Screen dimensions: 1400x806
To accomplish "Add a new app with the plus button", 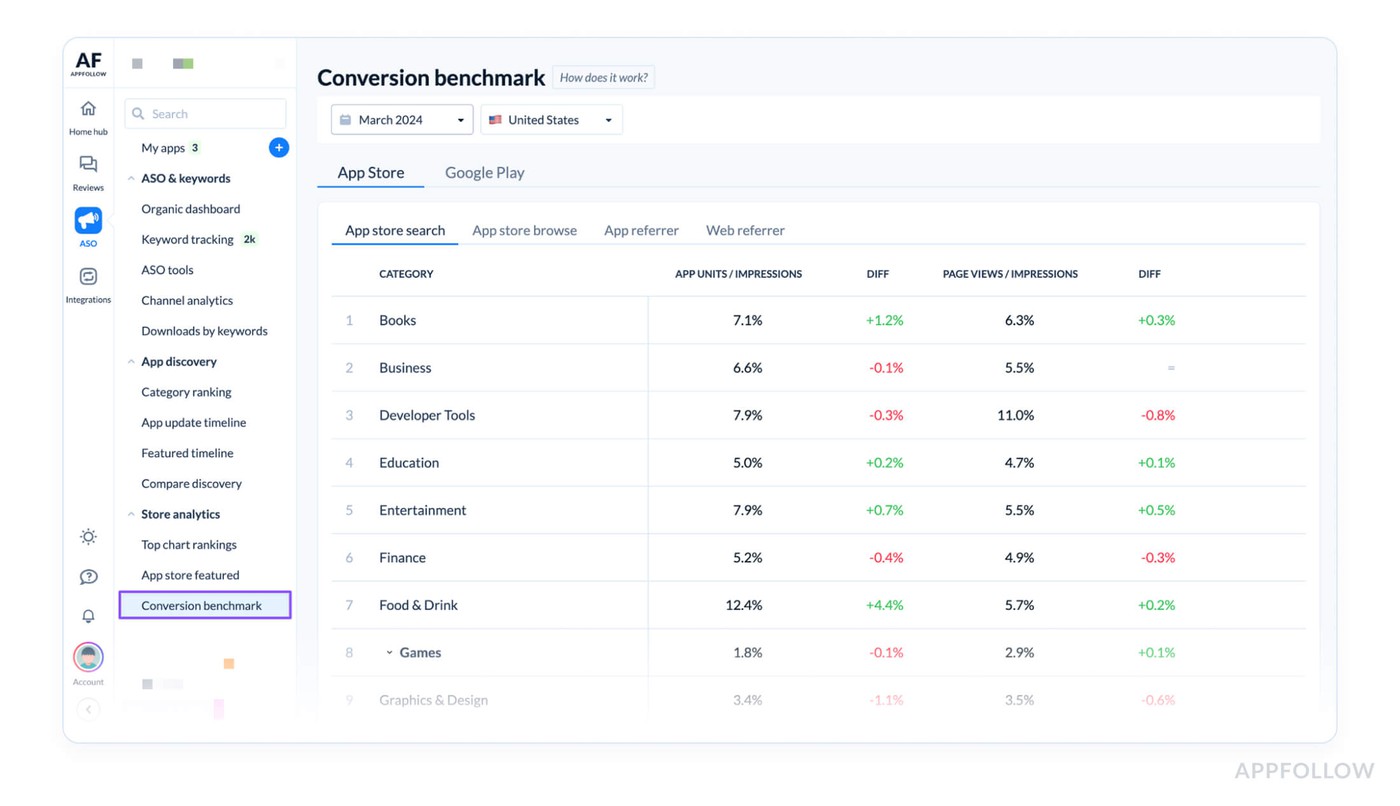I will pyautogui.click(x=278, y=147).
